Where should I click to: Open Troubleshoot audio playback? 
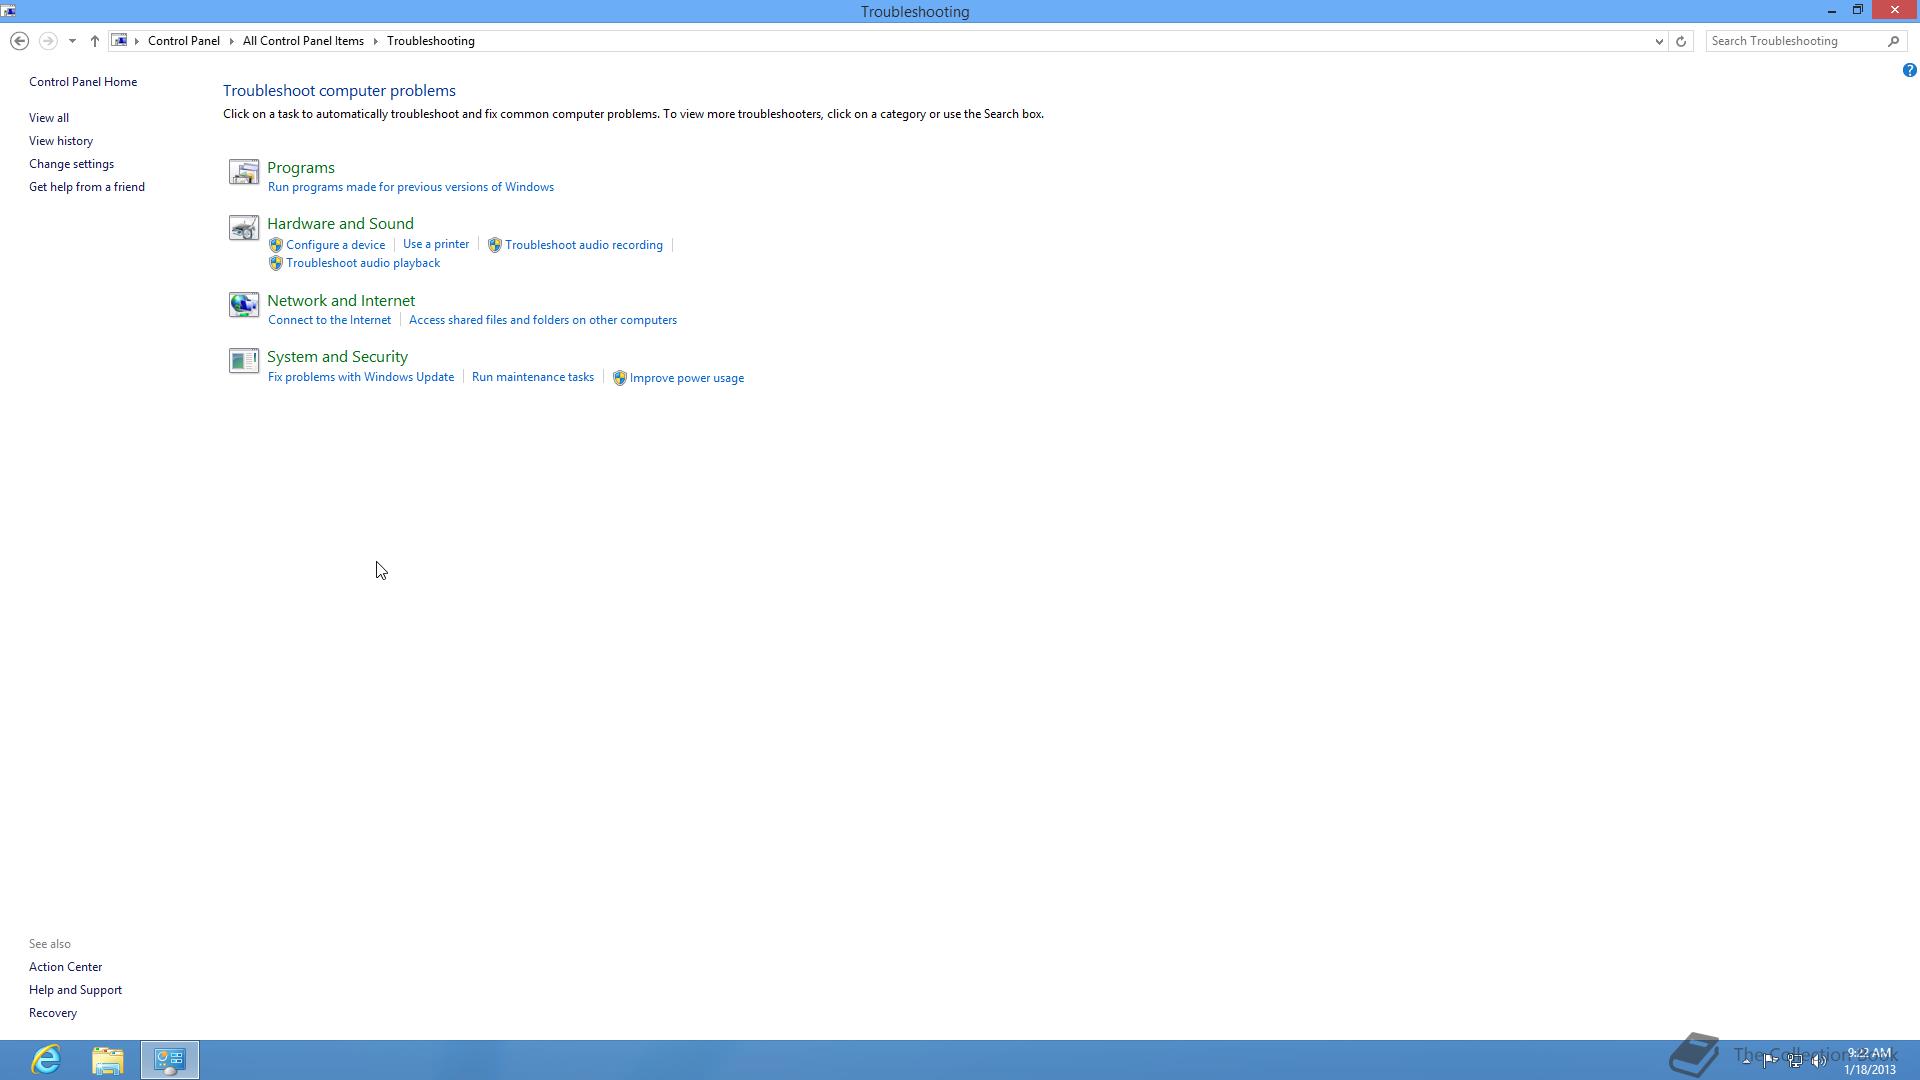pos(363,263)
